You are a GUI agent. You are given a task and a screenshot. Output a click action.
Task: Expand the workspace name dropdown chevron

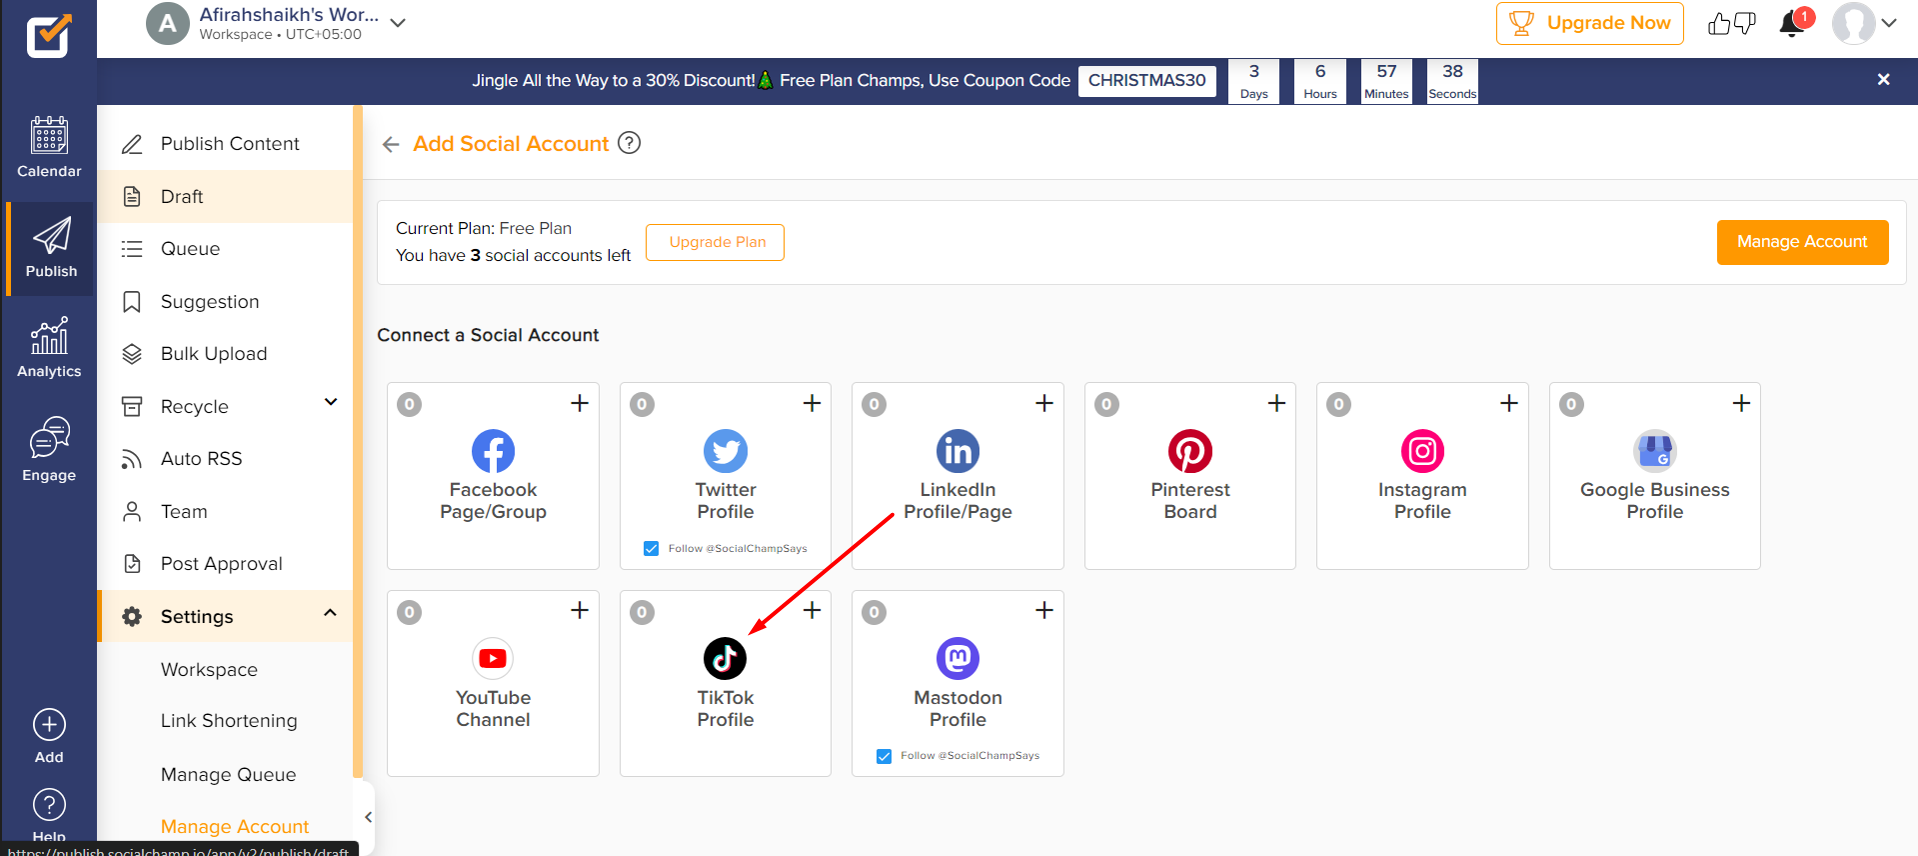pos(398,23)
